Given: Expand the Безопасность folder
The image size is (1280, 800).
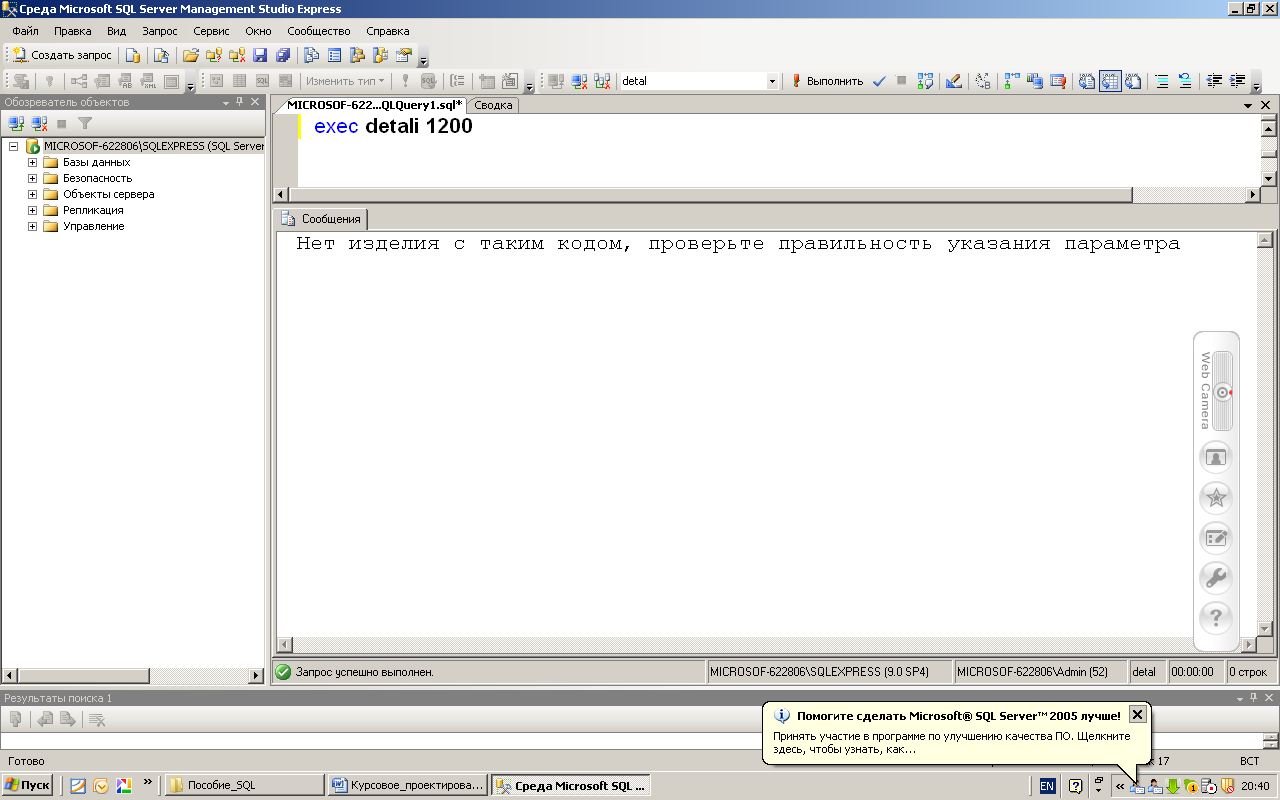Looking at the screenshot, I should (32, 178).
